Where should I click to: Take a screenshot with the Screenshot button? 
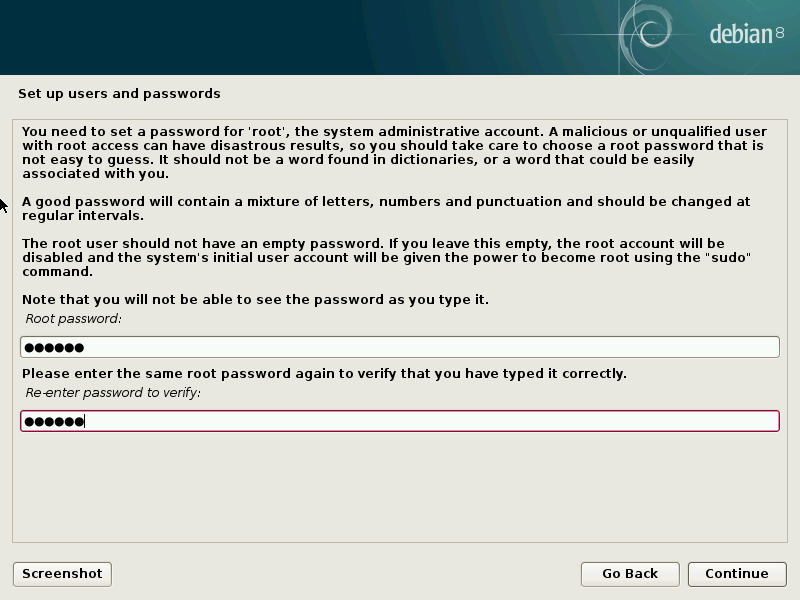[62, 574]
